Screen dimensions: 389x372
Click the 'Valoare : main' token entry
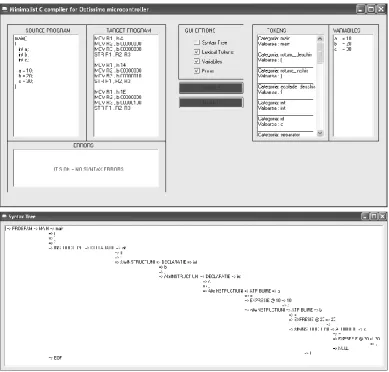click(274, 44)
